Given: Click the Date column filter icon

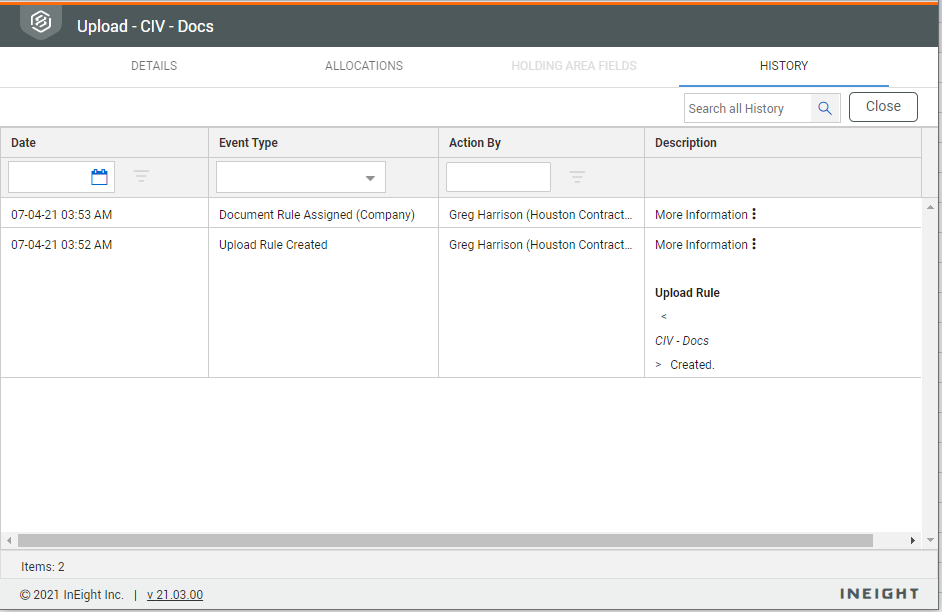Looking at the screenshot, I should pos(141,176).
